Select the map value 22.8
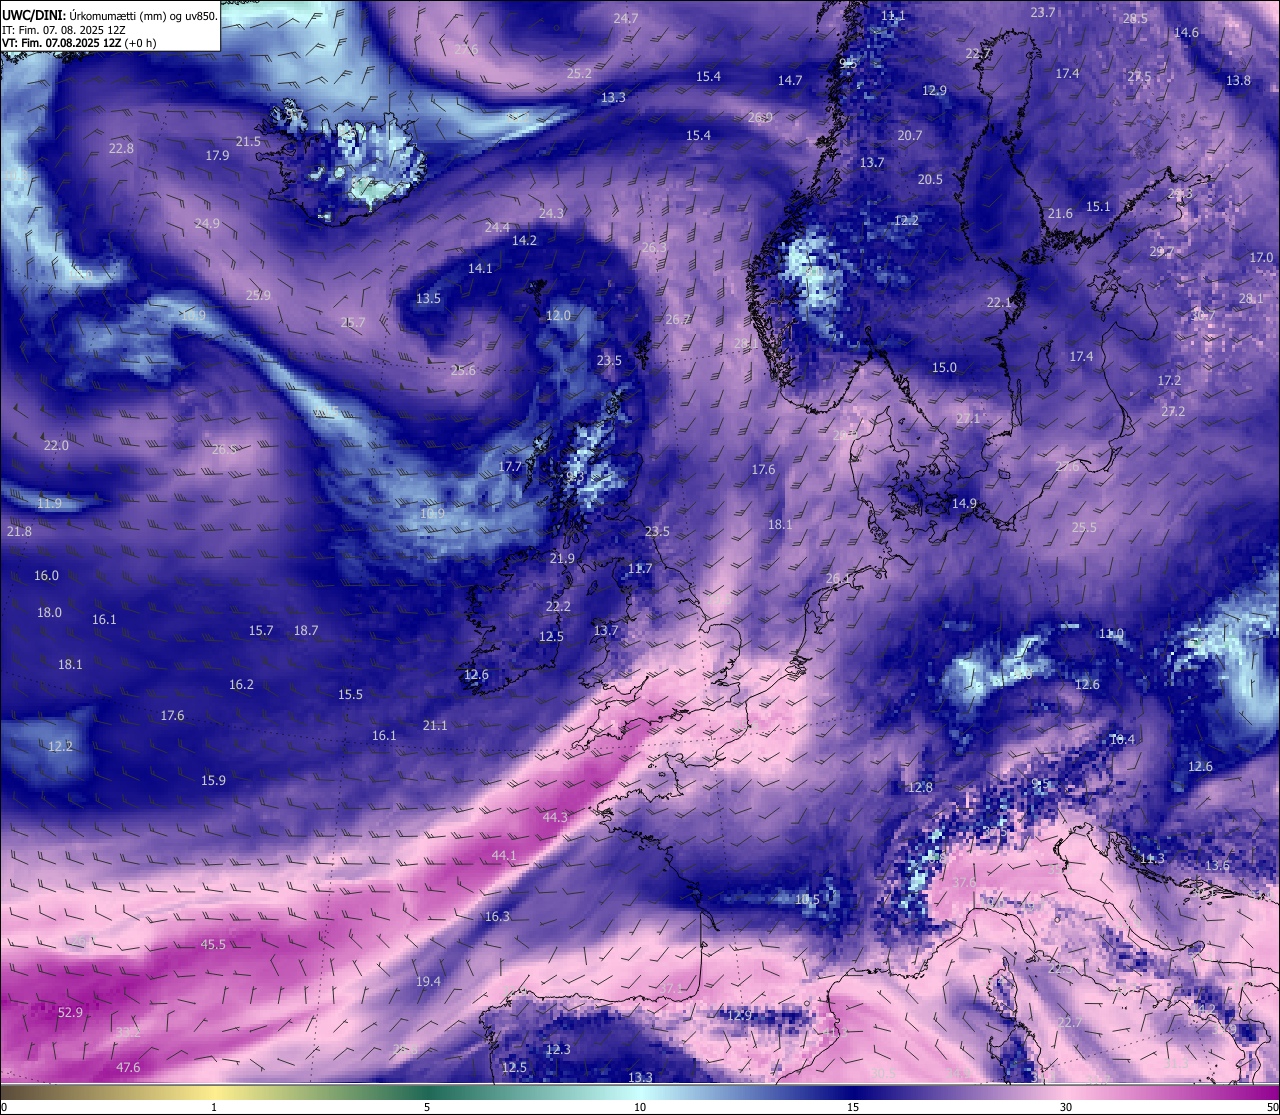 (121, 148)
